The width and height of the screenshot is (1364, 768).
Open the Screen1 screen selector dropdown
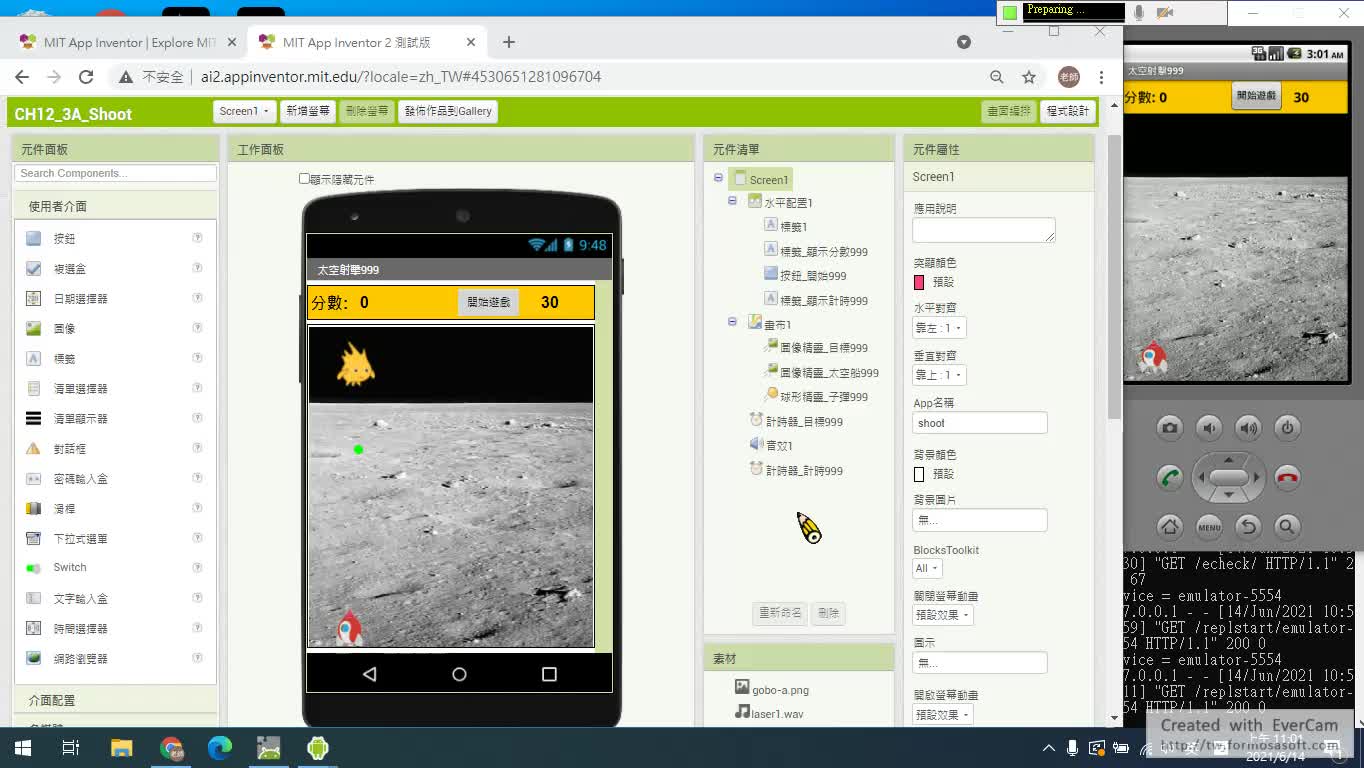(x=244, y=111)
